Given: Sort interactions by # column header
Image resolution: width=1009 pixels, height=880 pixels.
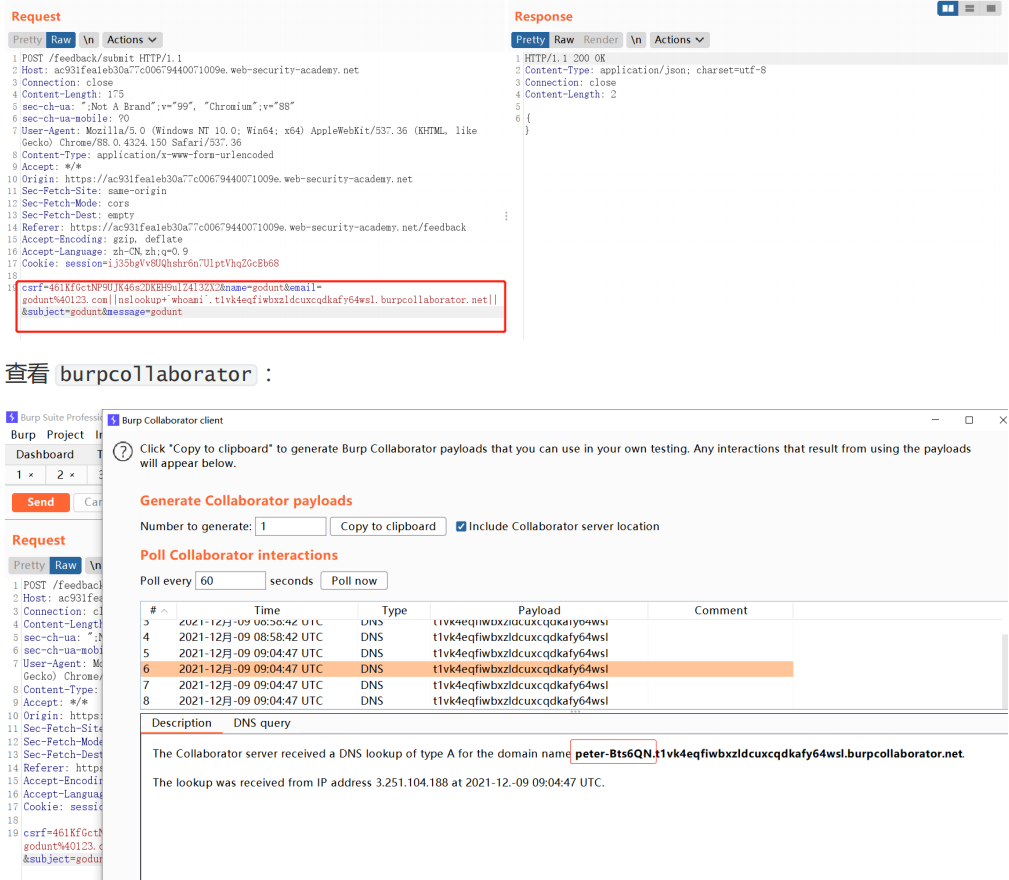Looking at the screenshot, I should coord(158,610).
